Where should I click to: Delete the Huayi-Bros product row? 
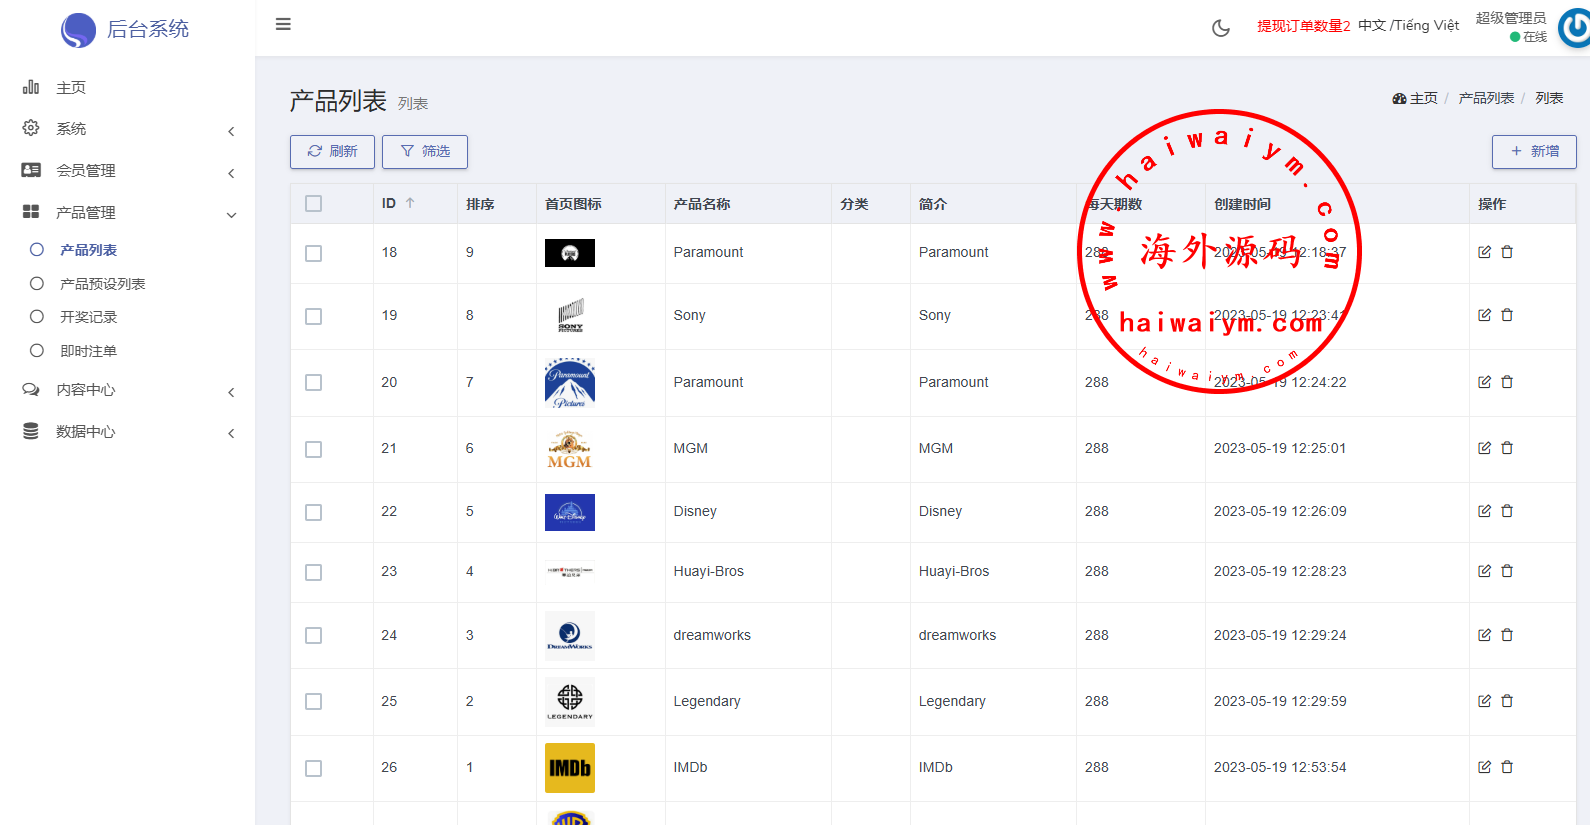tap(1507, 571)
